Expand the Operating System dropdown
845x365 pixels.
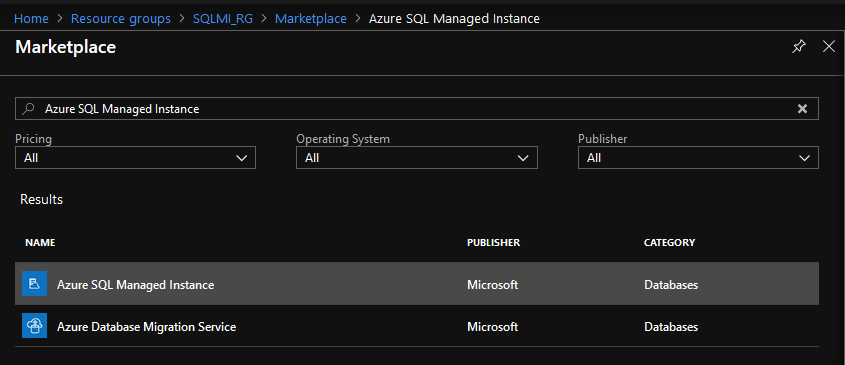417,157
